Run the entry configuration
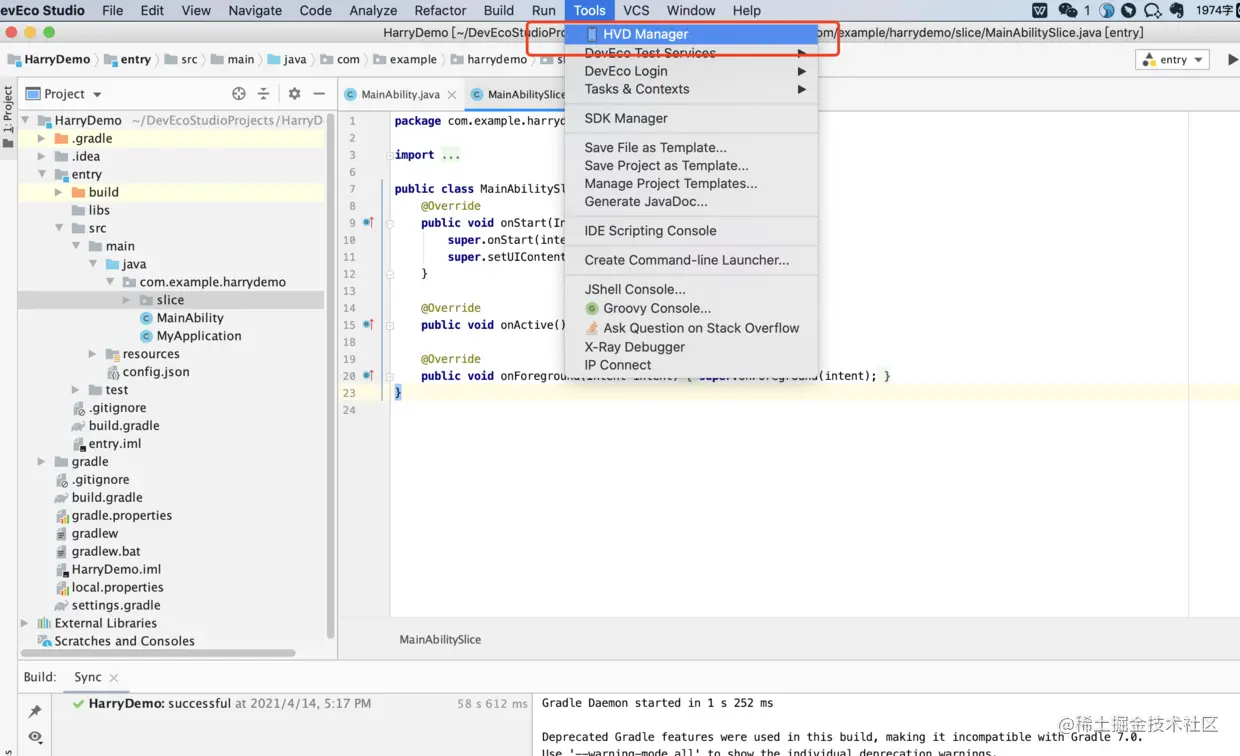 [1232, 60]
